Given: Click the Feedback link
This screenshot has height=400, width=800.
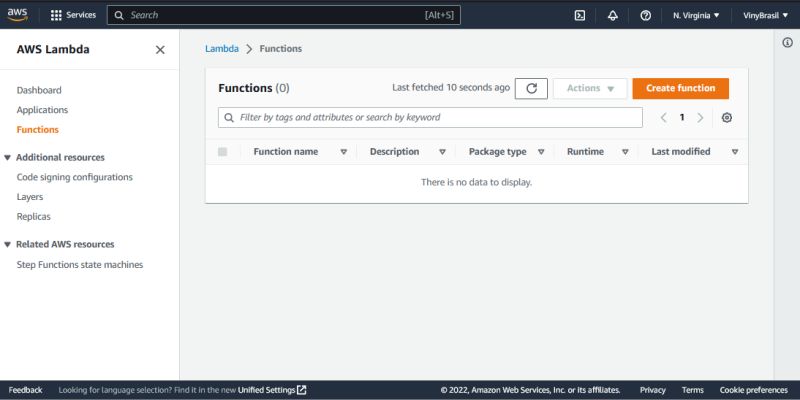Looking at the screenshot, I should 25,390.
